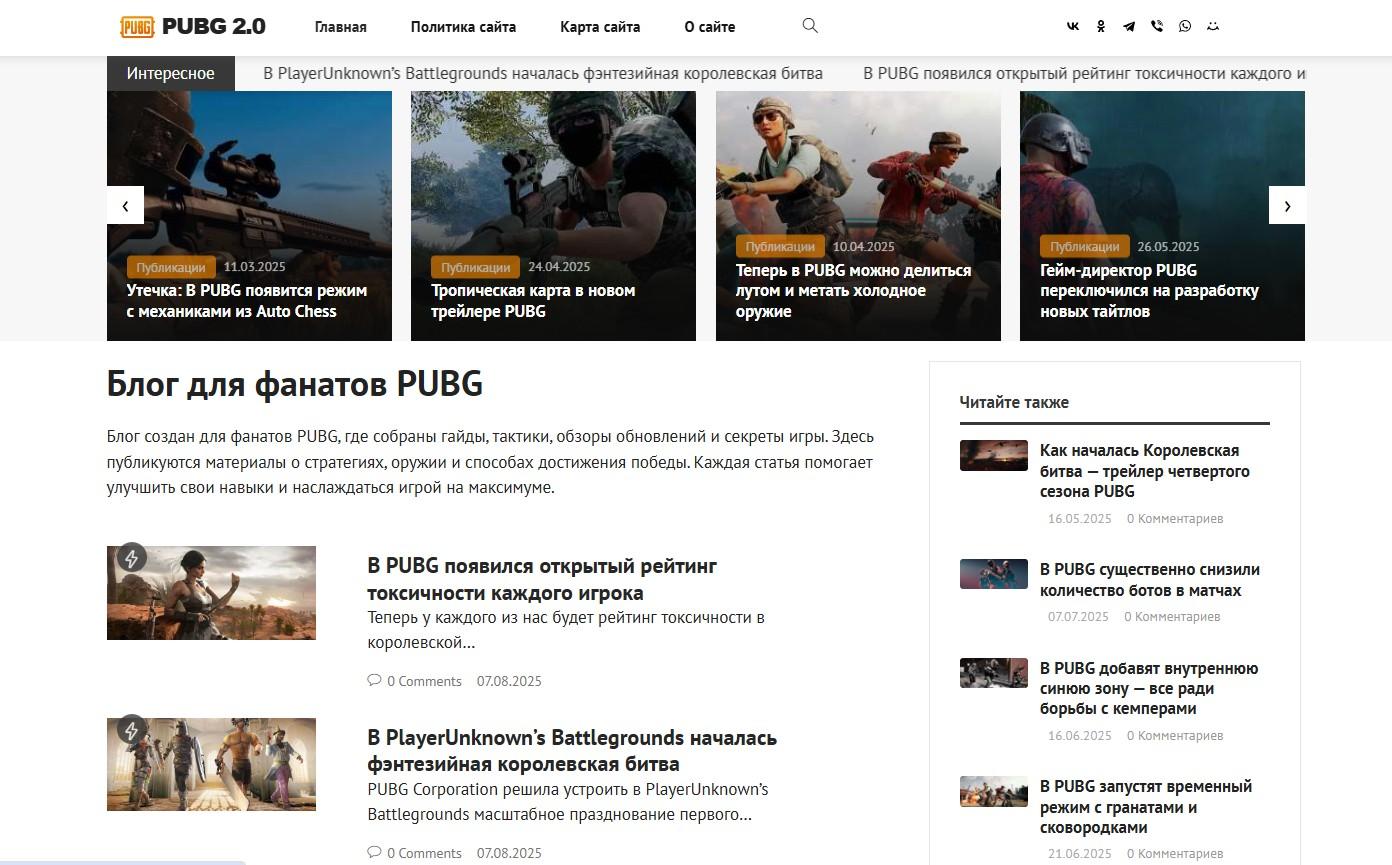Click Публикации badge on Гейм-директор card

click(1085, 246)
